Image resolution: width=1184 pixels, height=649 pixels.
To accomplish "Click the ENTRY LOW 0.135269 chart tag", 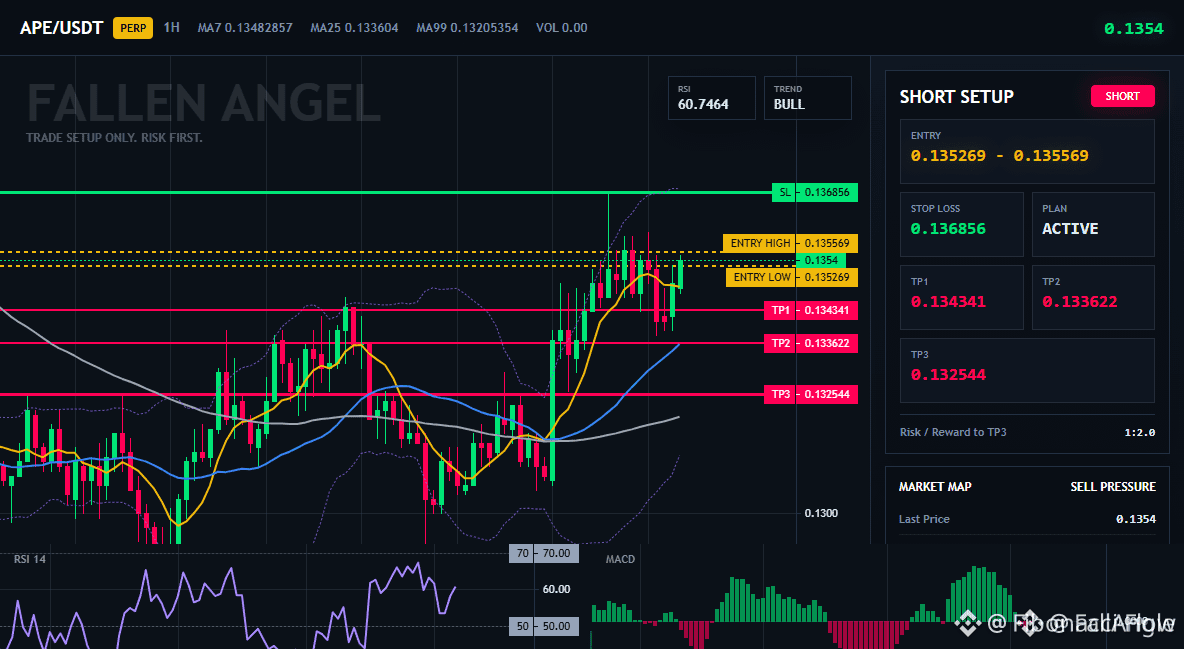I will click(x=791, y=277).
